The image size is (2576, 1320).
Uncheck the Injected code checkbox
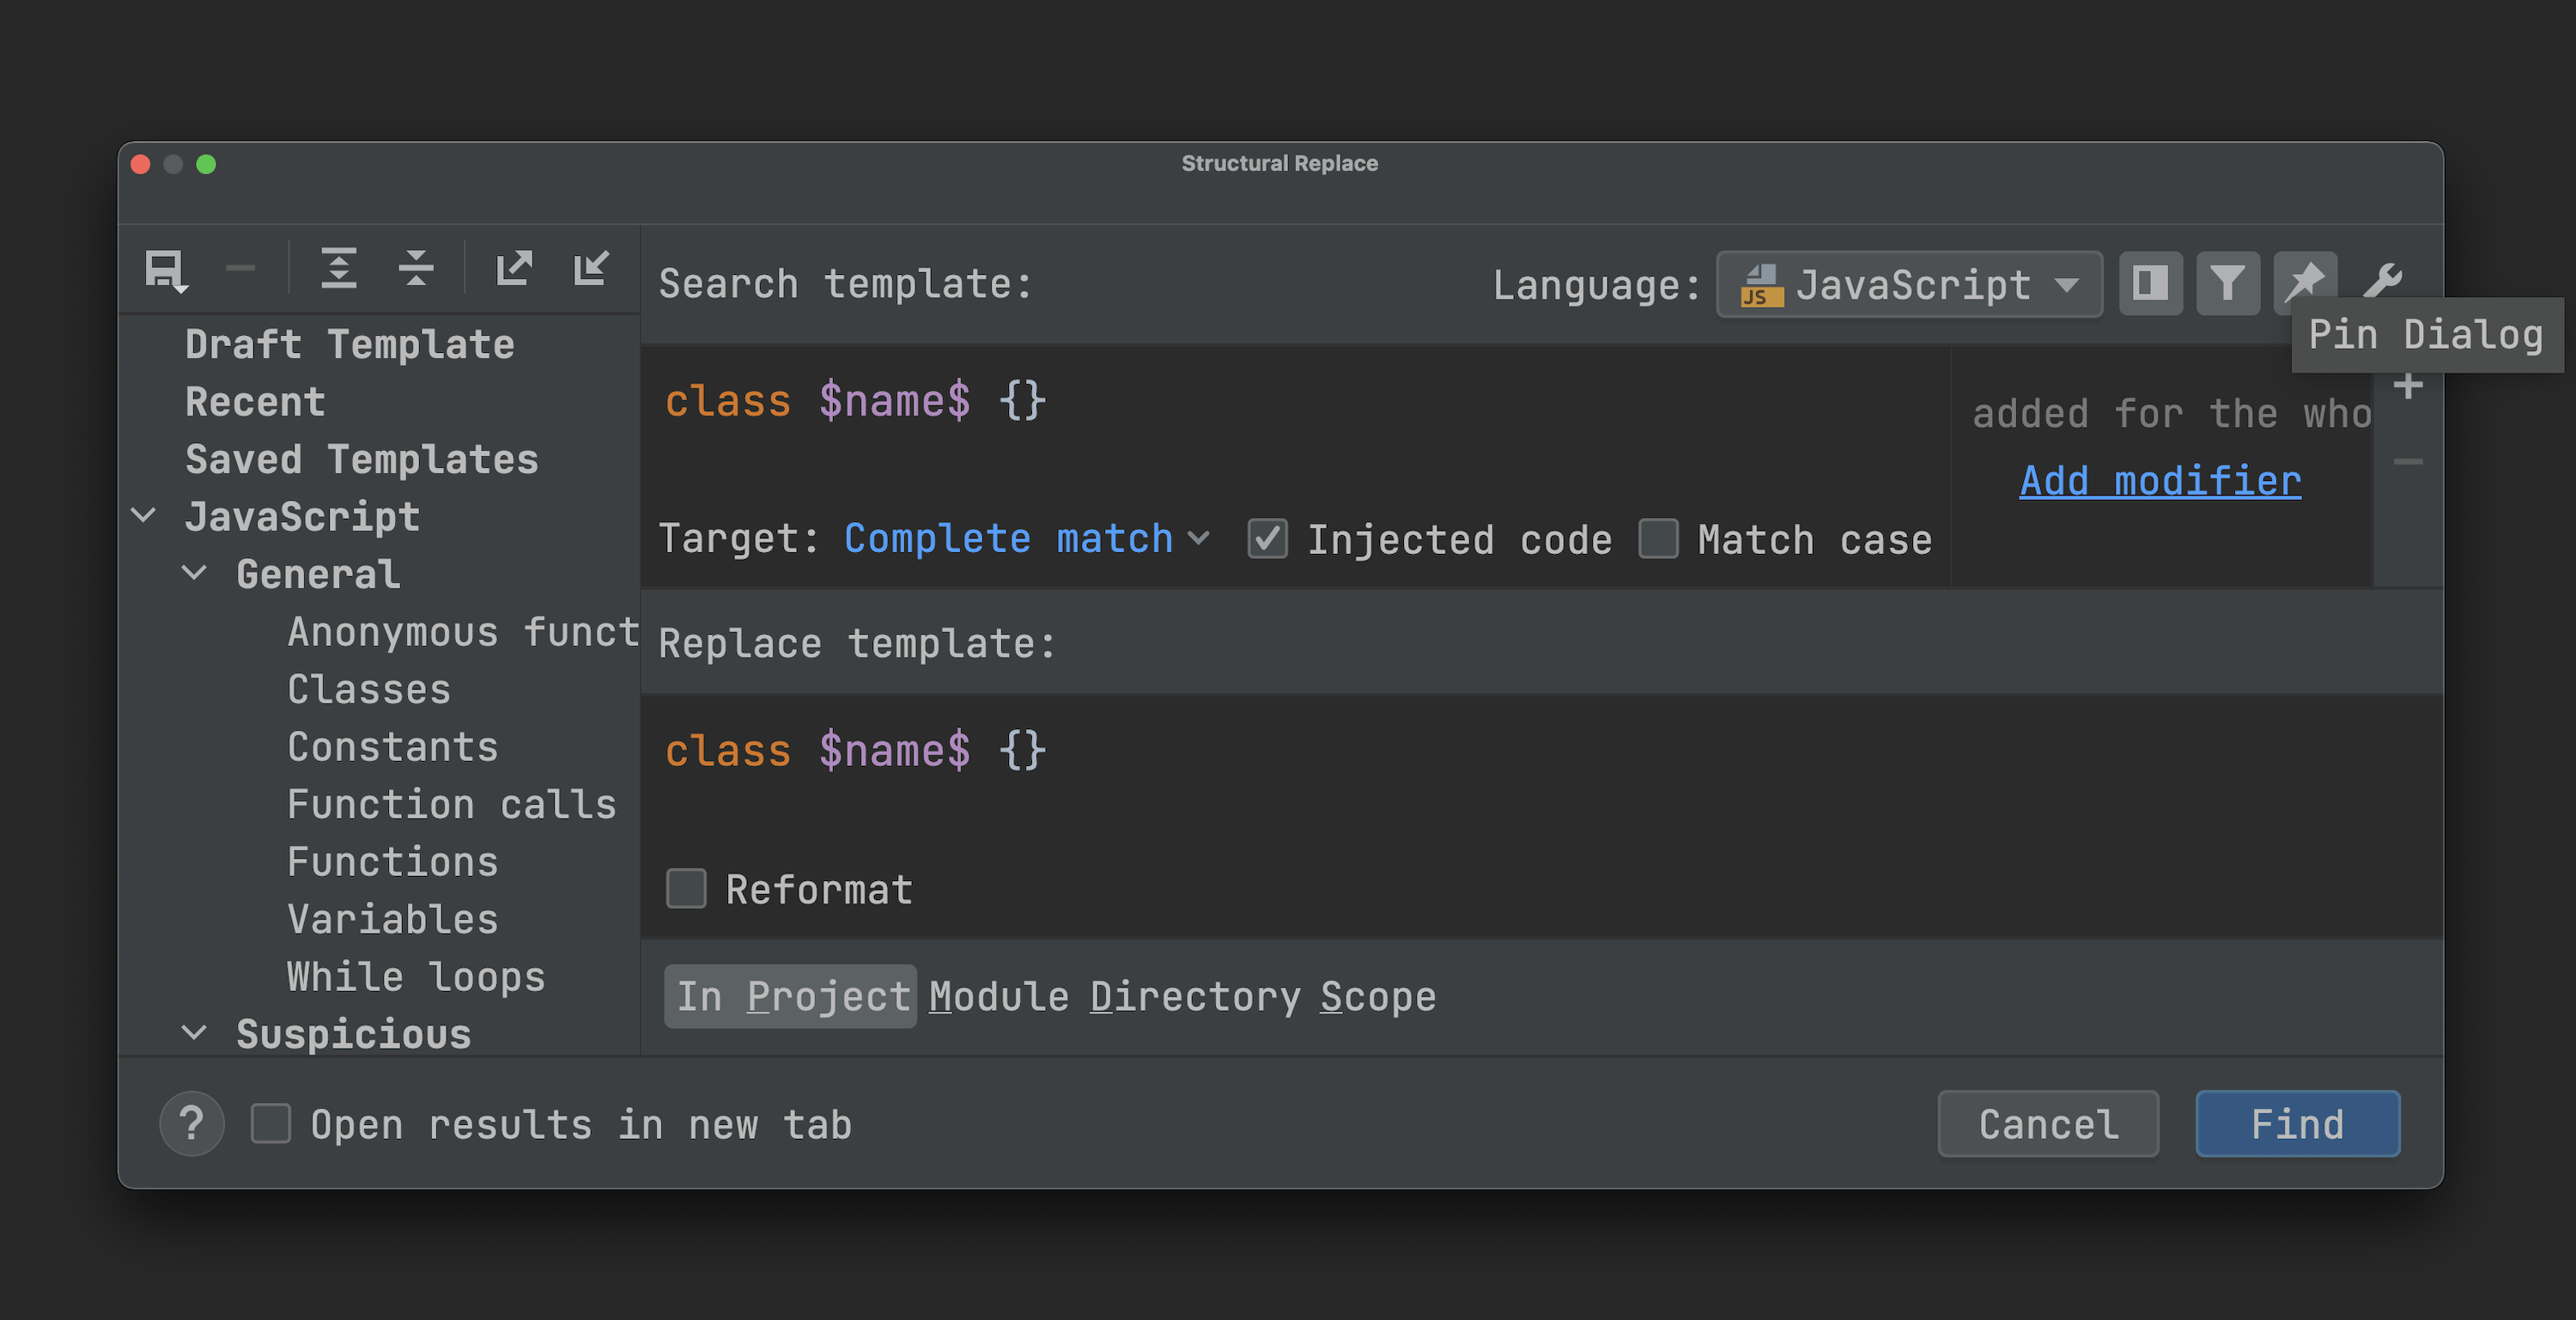click(1267, 539)
